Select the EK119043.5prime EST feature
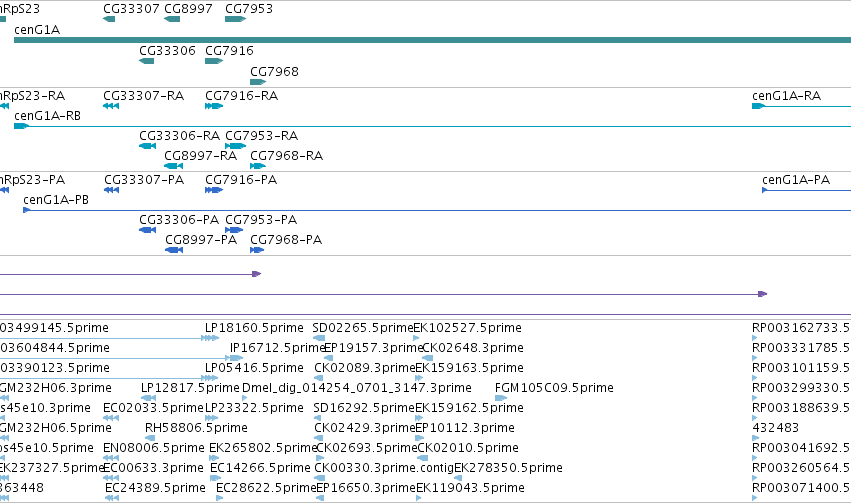This screenshot has height=503, width=851. tap(420, 499)
